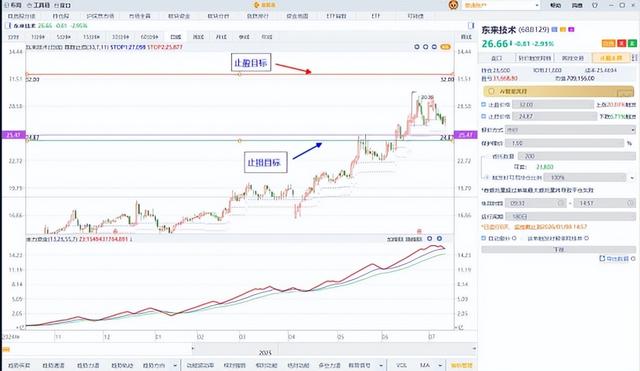This screenshot has width=640, height=371.
Task: Click second circular icon above main chart
Action: 425,47
